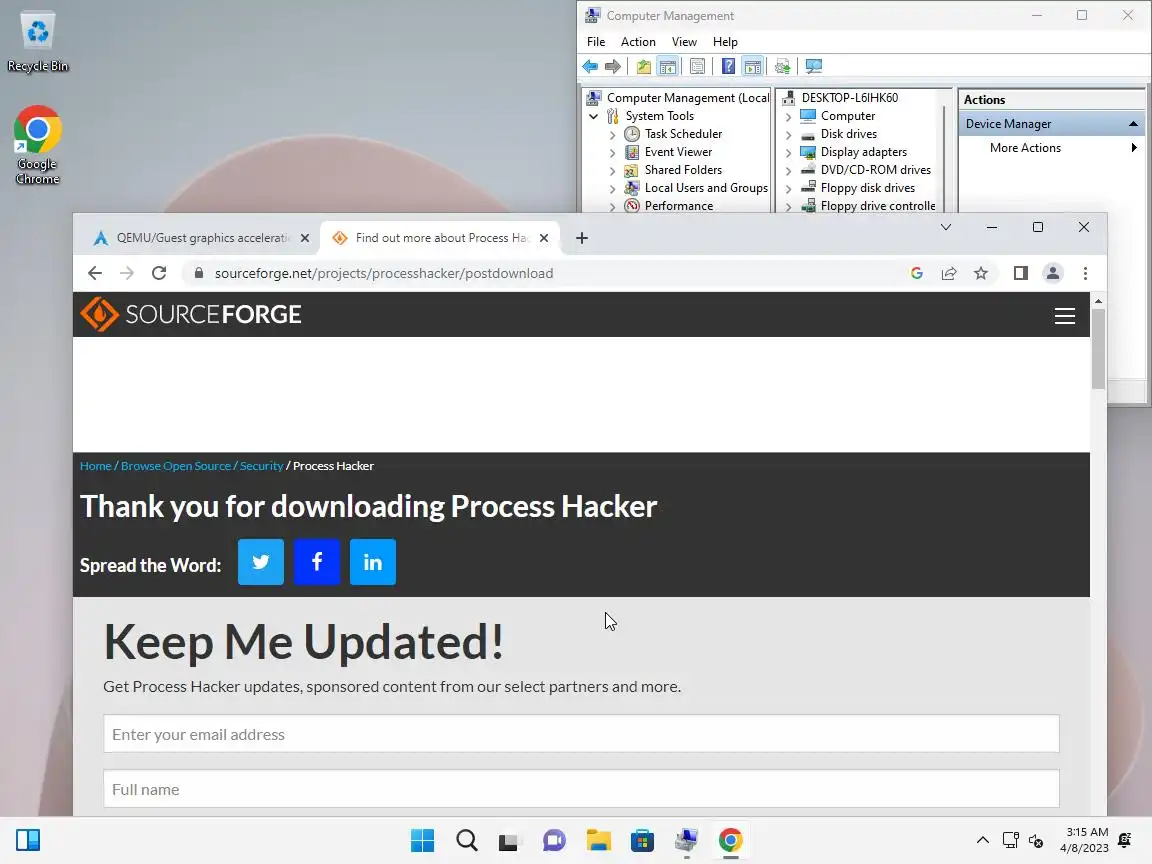Open Chrome tab search dropdown
This screenshot has width=1152, height=864.
coord(946,227)
